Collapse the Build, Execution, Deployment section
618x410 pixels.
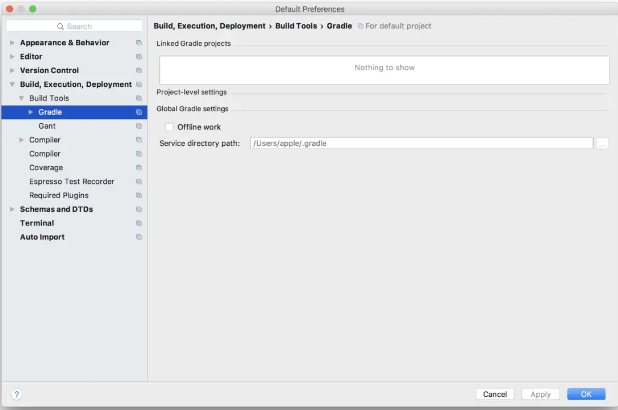pyautogui.click(x=12, y=85)
